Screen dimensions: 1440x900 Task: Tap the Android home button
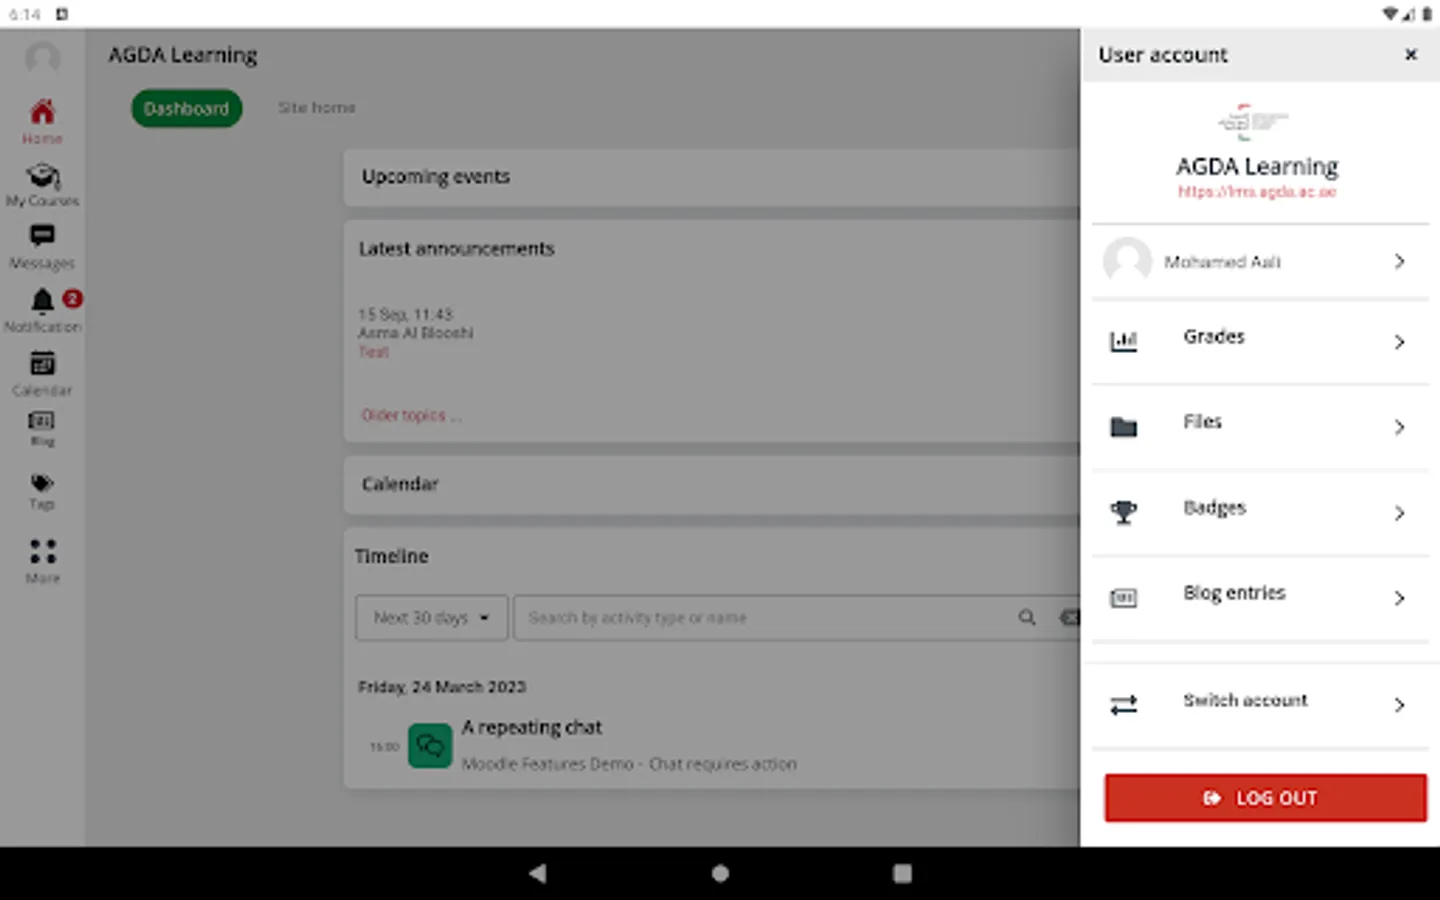coord(720,873)
